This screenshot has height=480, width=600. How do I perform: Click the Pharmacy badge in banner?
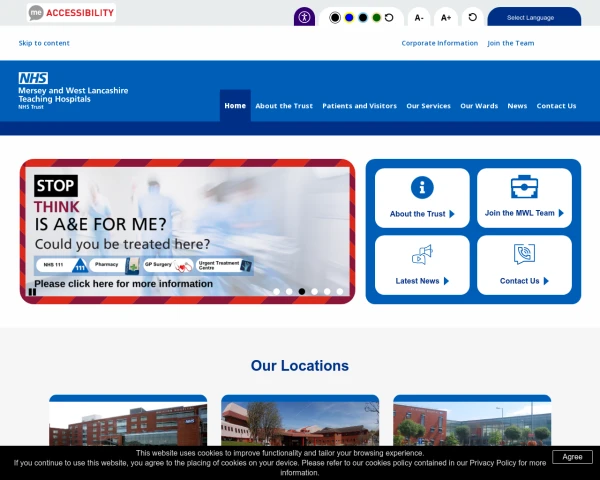click(x=114, y=265)
